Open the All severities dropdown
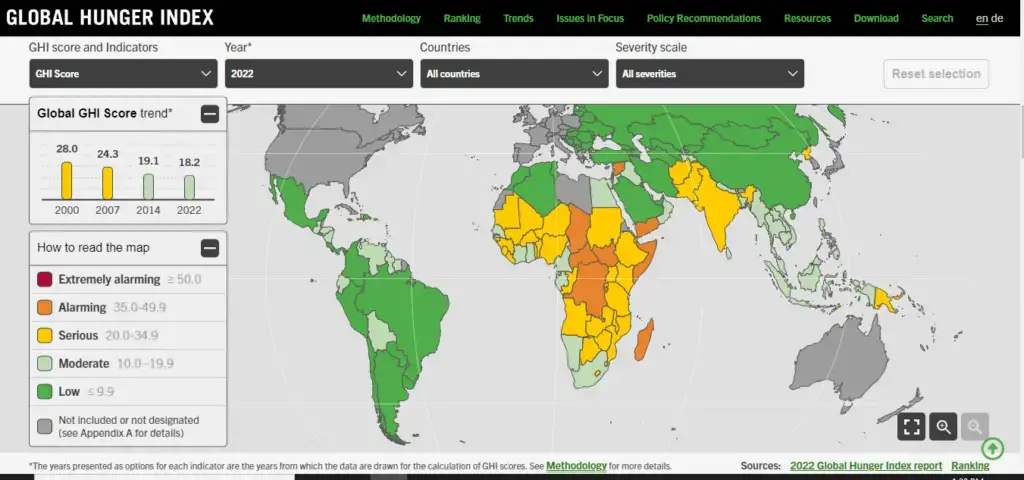Image resolution: width=1024 pixels, height=480 pixels. [x=710, y=74]
